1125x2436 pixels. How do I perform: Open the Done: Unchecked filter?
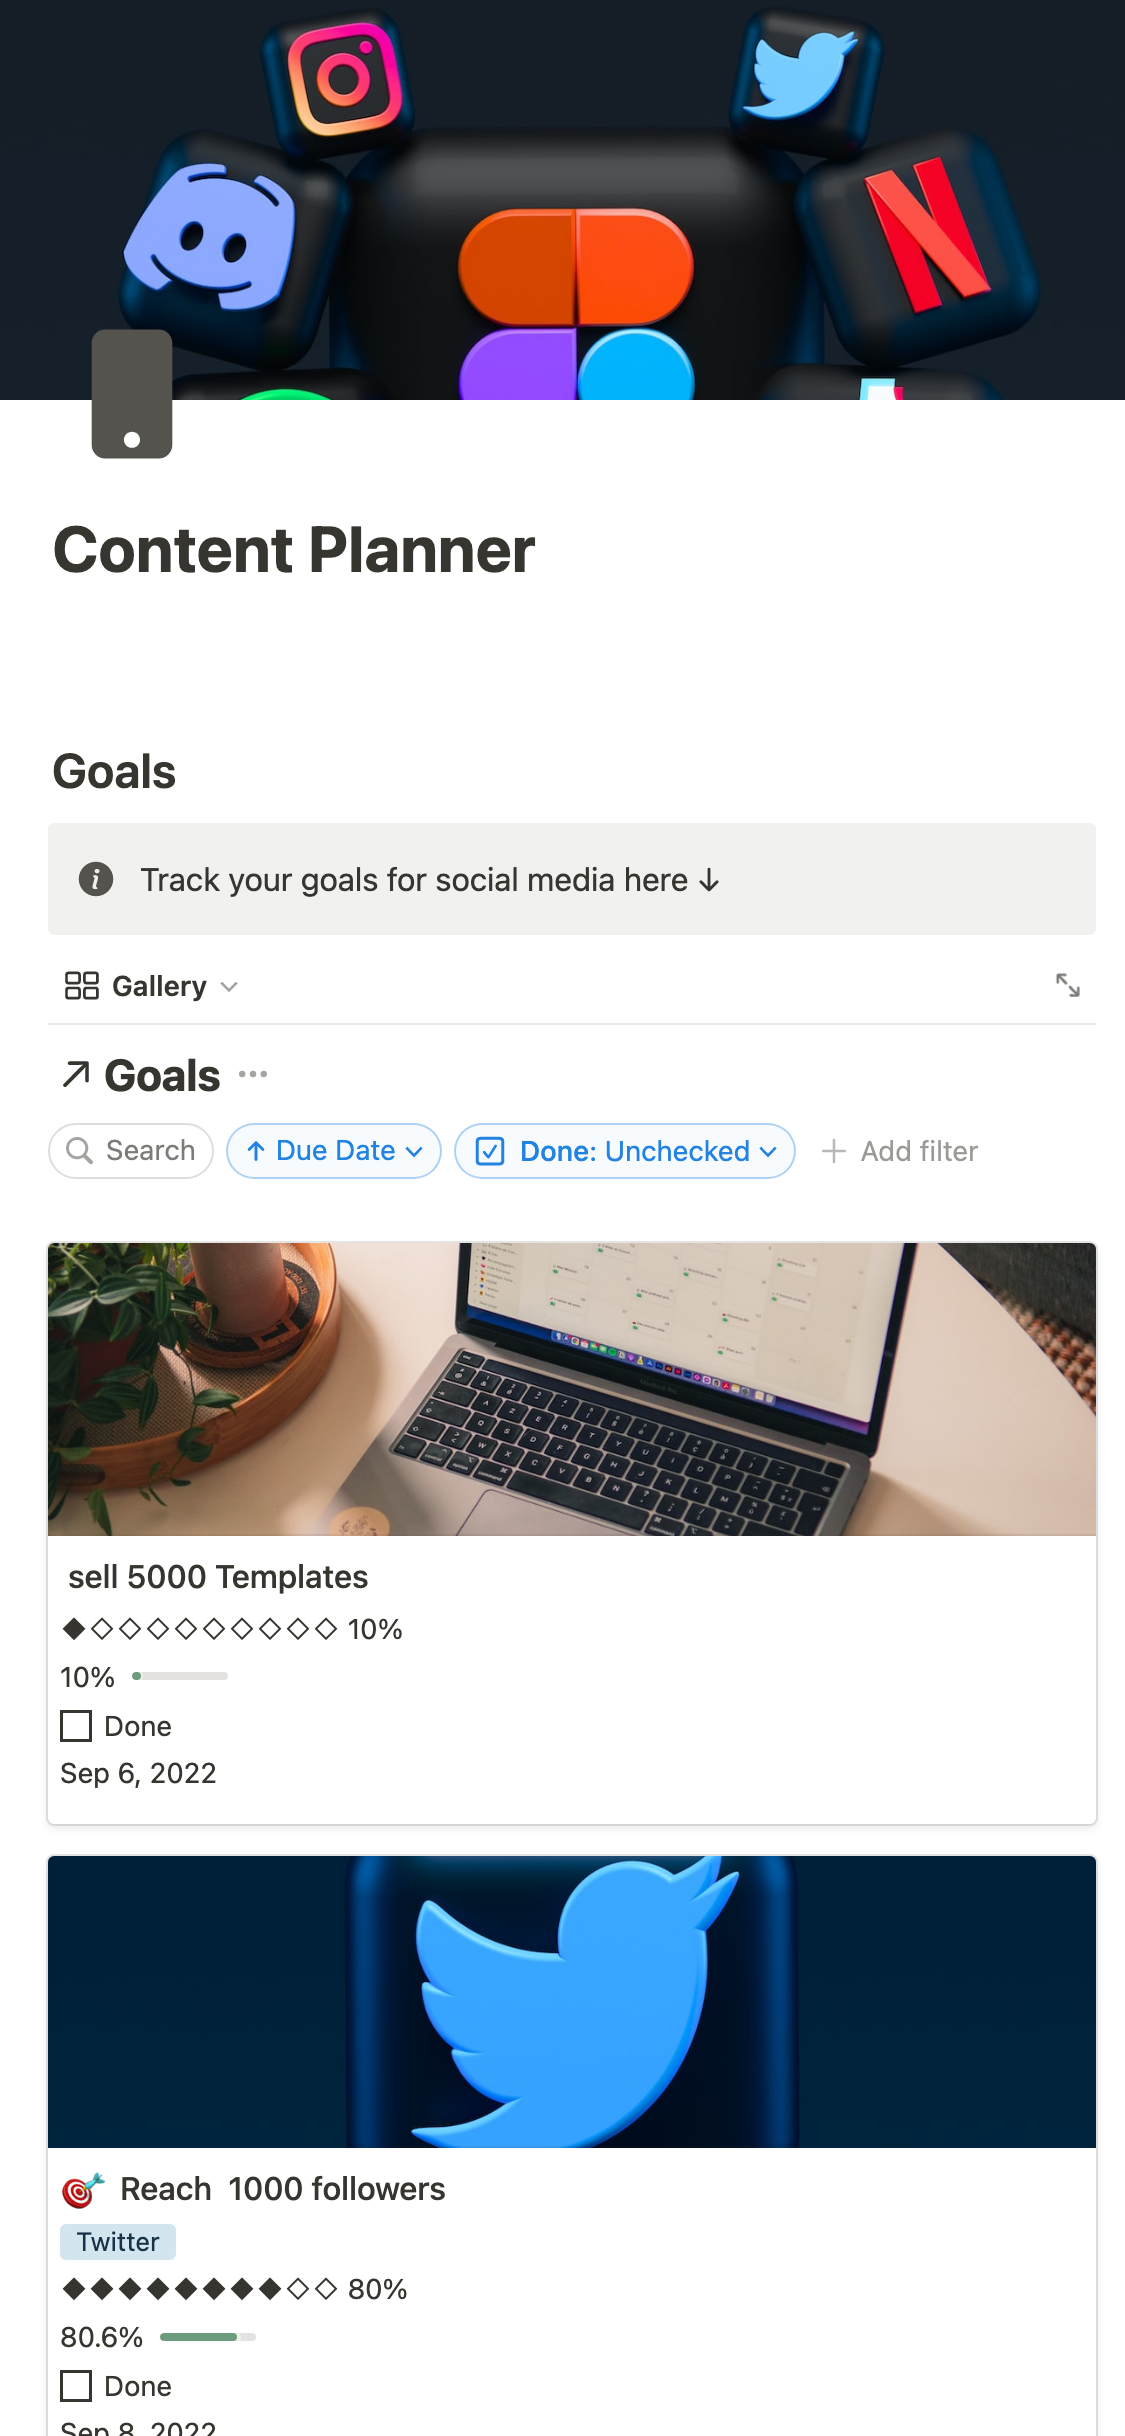click(x=625, y=1151)
